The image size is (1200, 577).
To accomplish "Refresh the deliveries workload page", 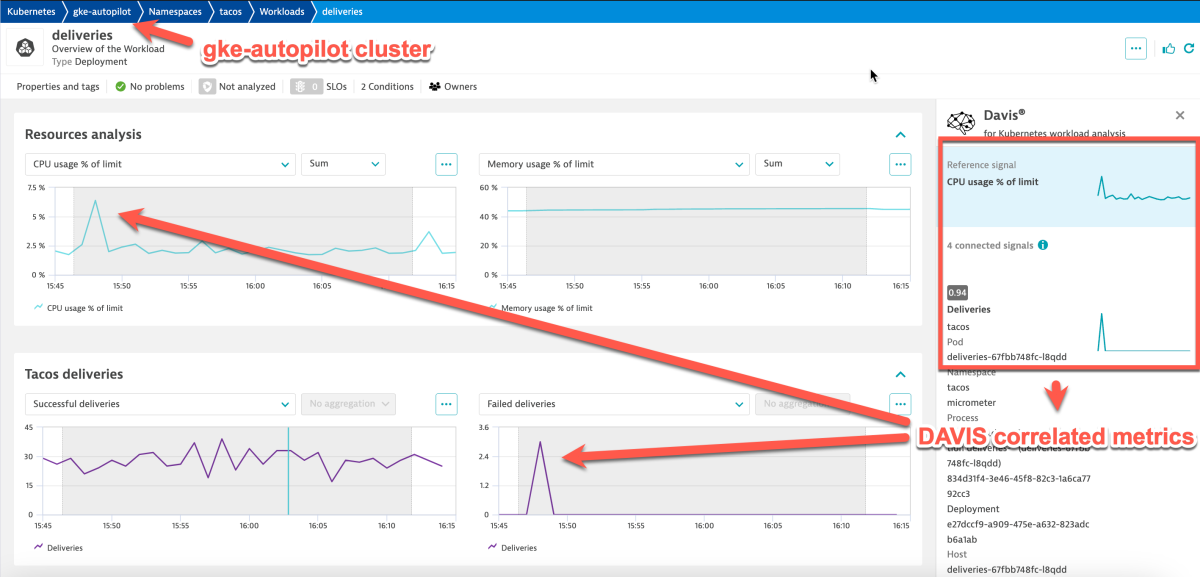I will tap(1189, 47).
